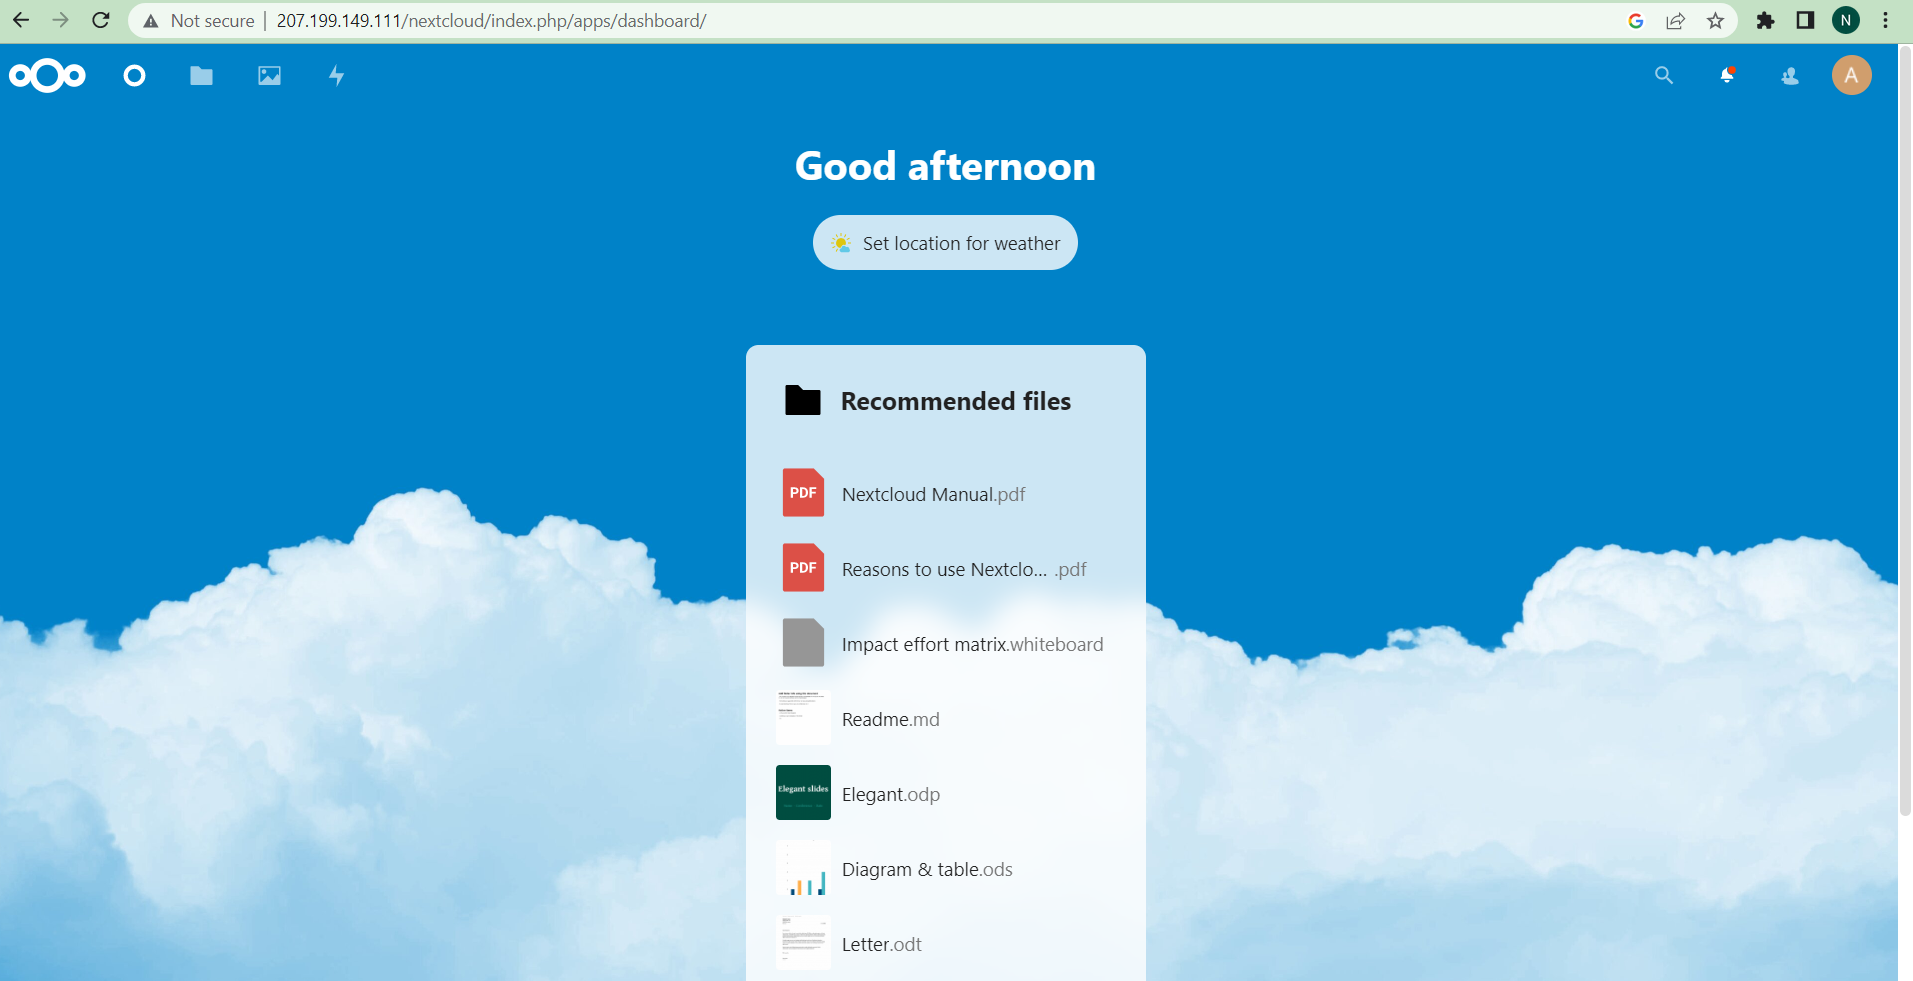
Task: Open browser Extensions puzzle icon
Action: point(1765,21)
